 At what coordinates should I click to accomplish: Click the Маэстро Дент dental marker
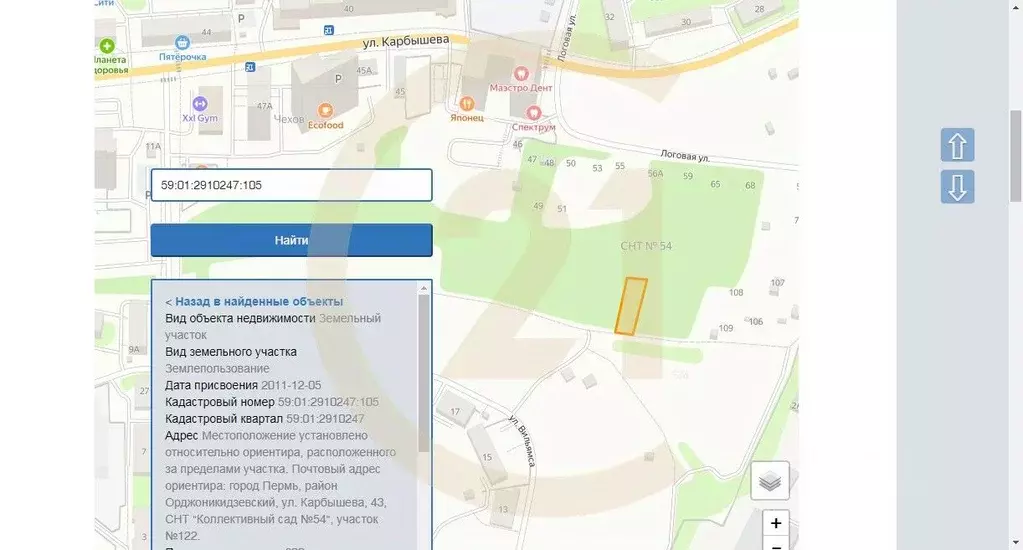click(x=520, y=73)
